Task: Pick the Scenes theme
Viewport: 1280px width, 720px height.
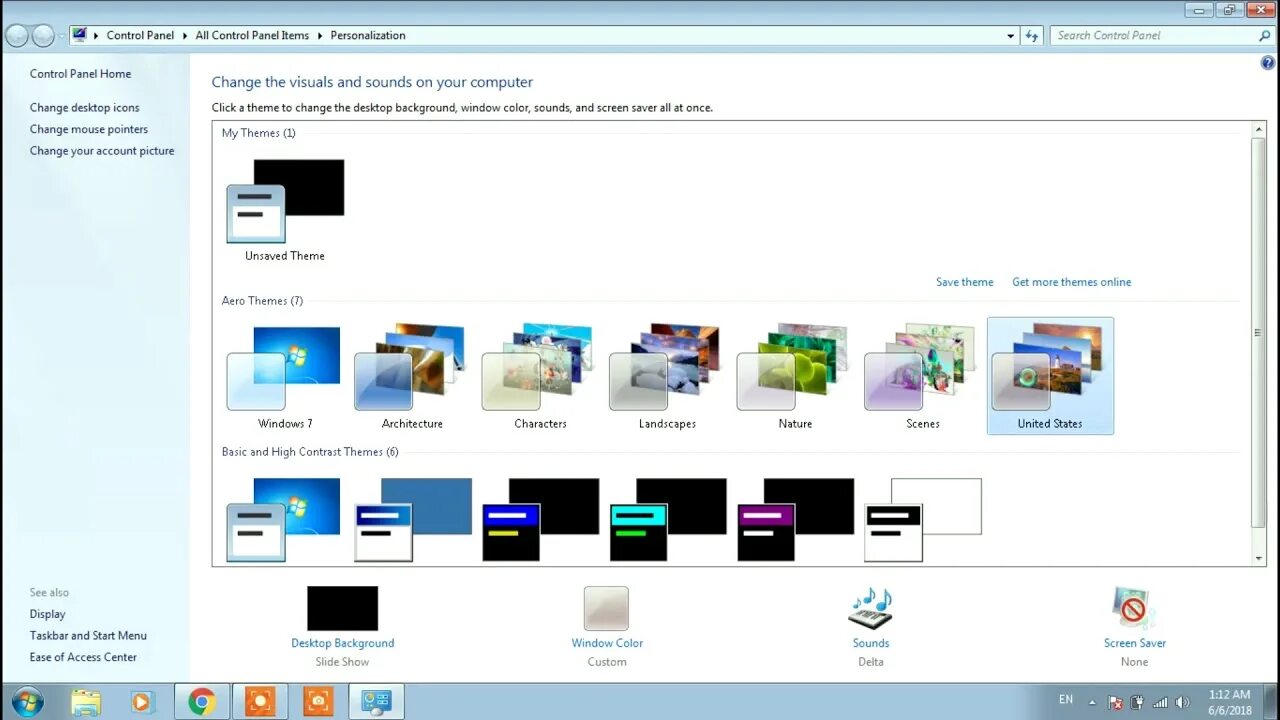Action: 922,377
